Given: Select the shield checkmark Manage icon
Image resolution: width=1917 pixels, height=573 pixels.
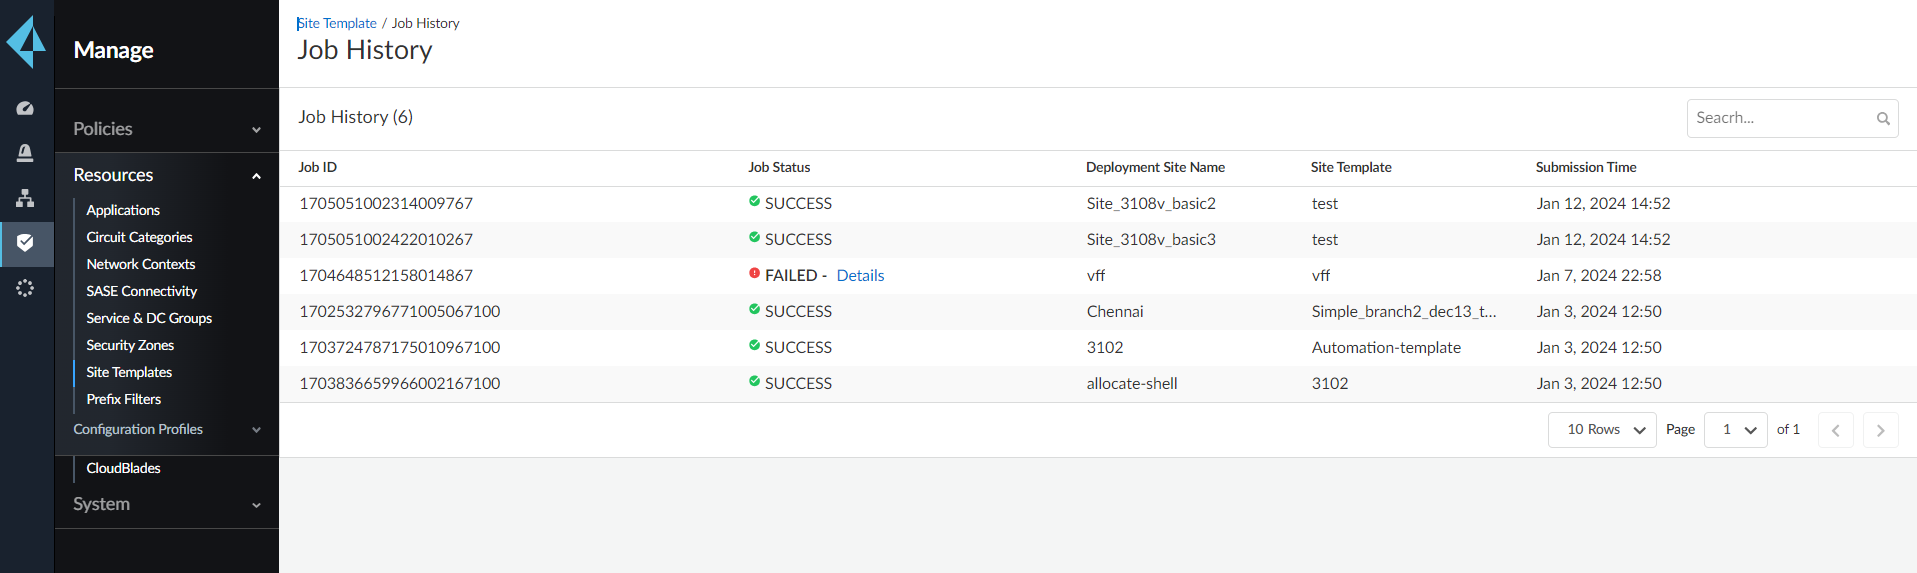Looking at the screenshot, I should coord(25,243).
